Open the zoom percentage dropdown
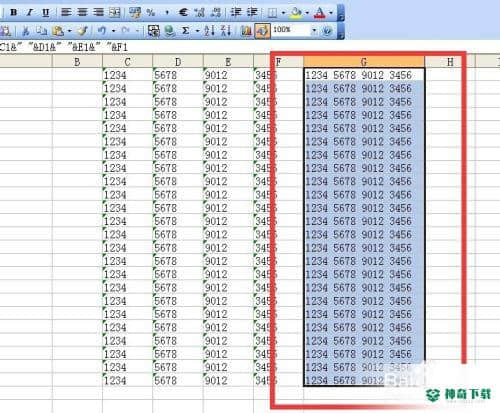The width and height of the screenshot is (500, 413). click(x=314, y=31)
